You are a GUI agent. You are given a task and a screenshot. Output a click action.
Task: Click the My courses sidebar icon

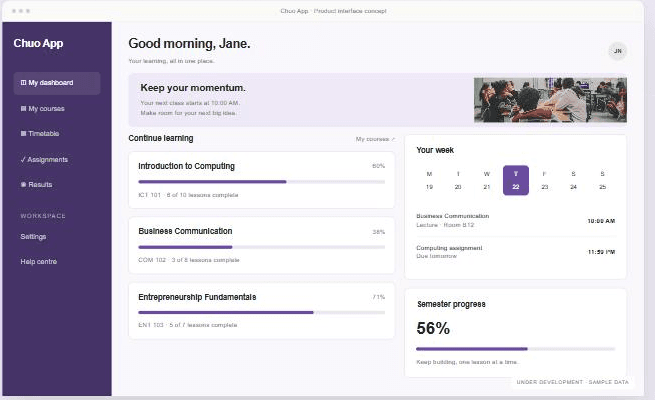pos(23,109)
